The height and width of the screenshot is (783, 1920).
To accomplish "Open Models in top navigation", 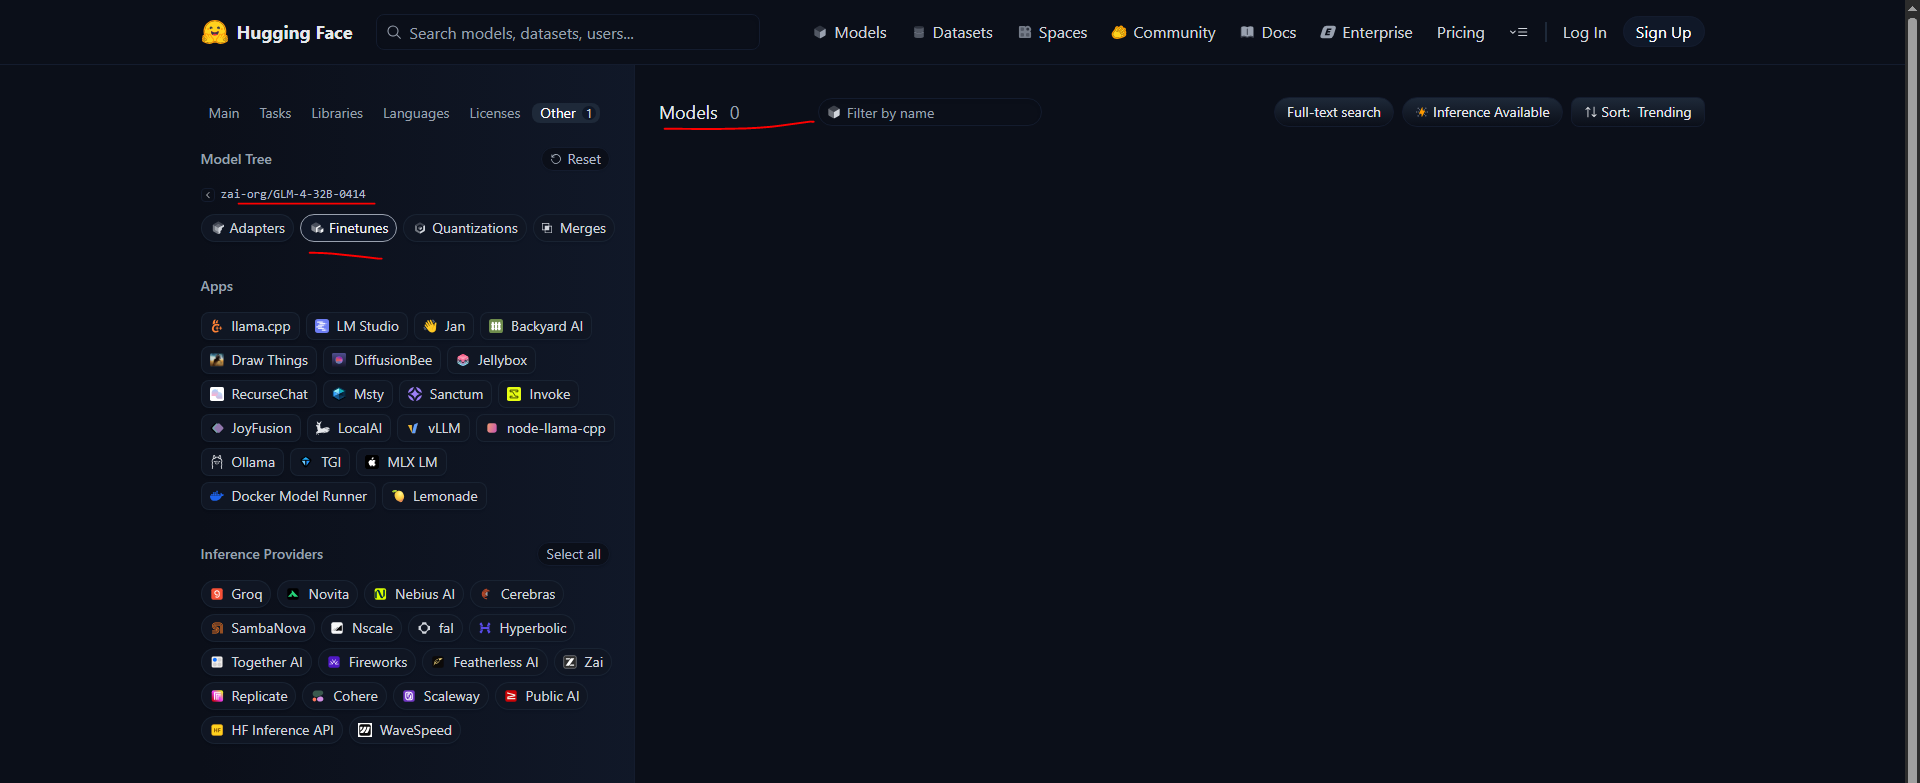I will (850, 33).
